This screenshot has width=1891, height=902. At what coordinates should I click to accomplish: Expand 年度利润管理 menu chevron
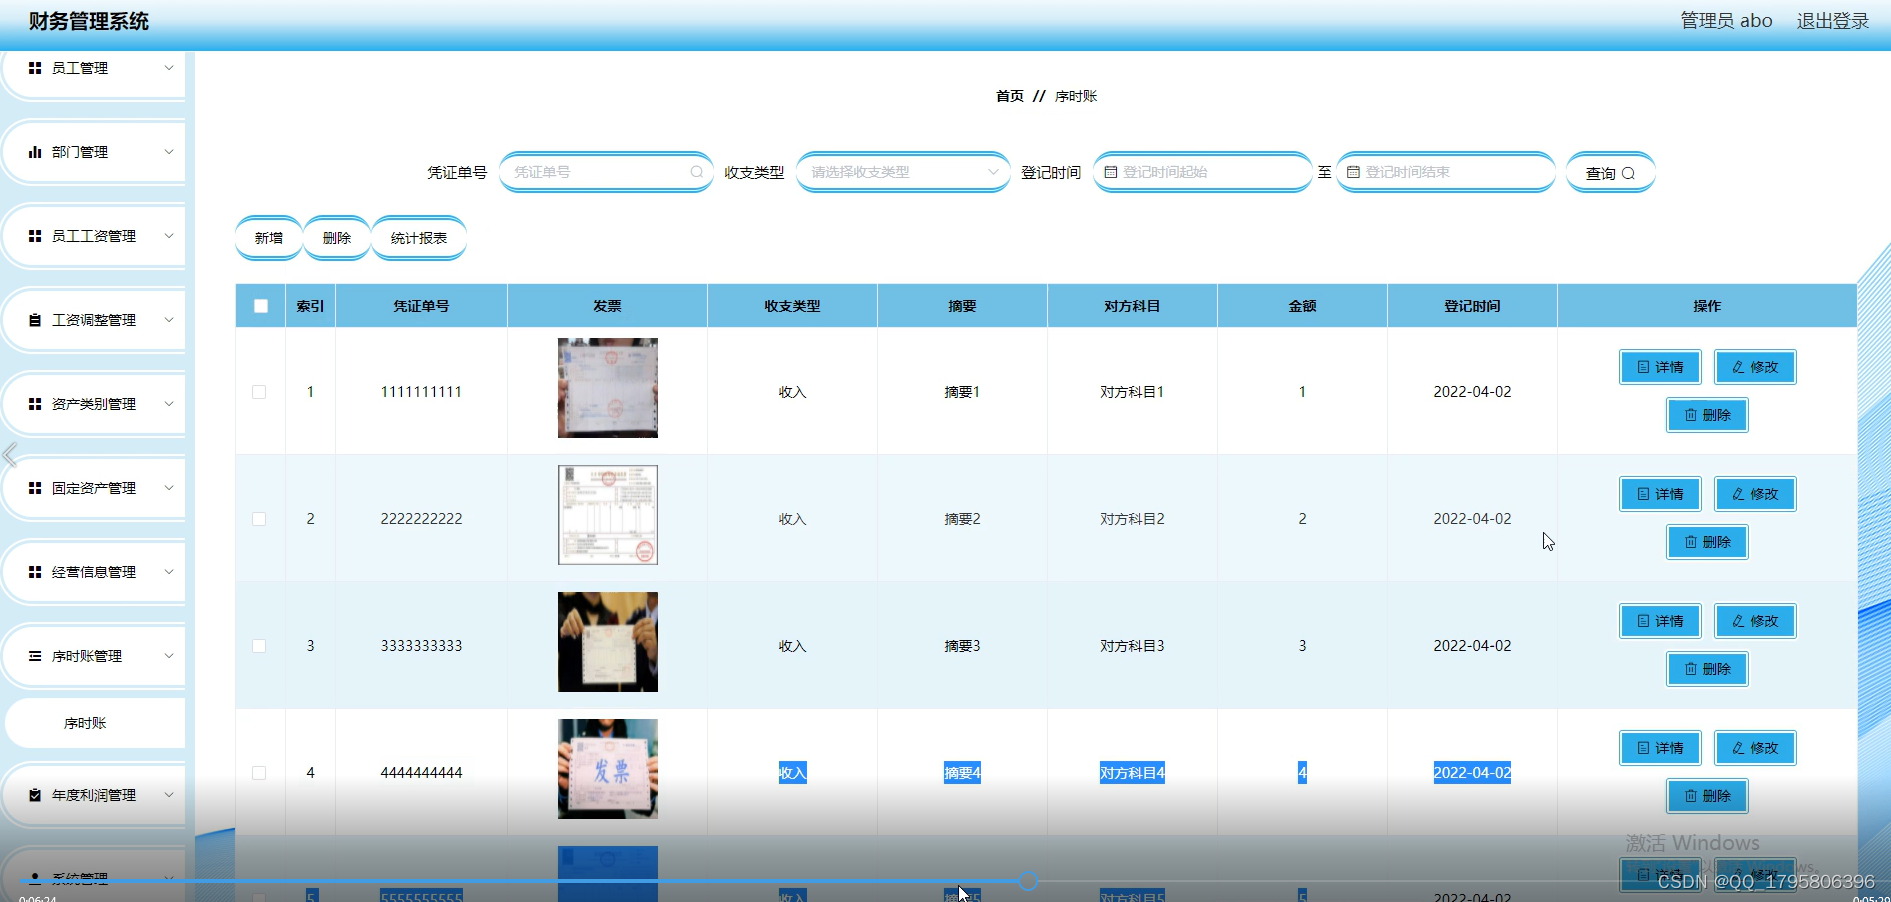click(169, 795)
